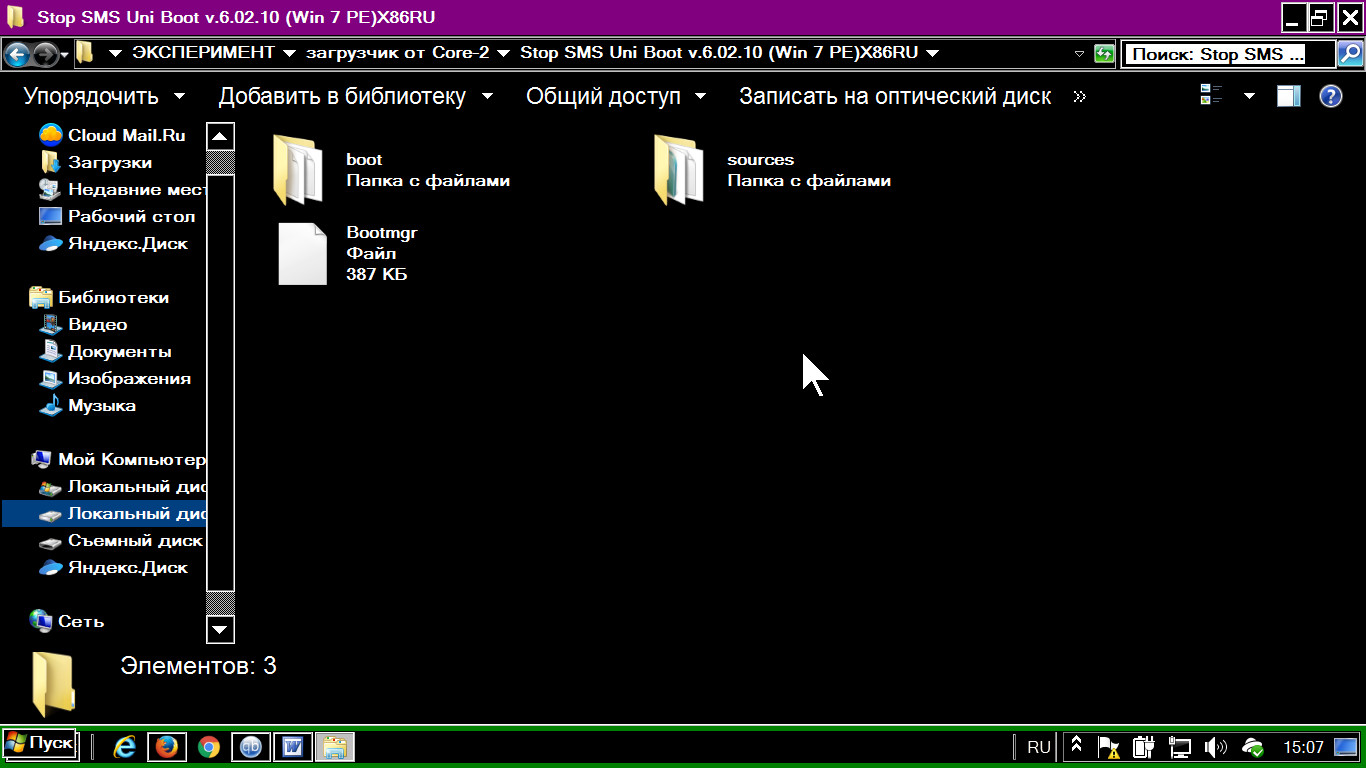Click the clock showing 15:07
Viewport: 1366px width, 768px height.
(x=1303, y=747)
